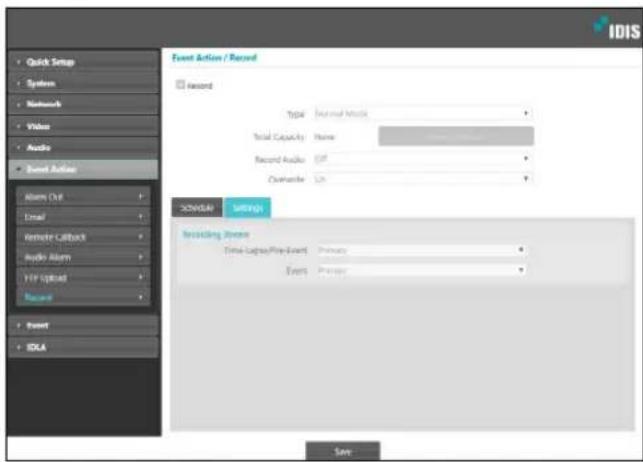Open the Event stream dropdown
This screenshot has width=643, height=462.
tap(422, 270)
